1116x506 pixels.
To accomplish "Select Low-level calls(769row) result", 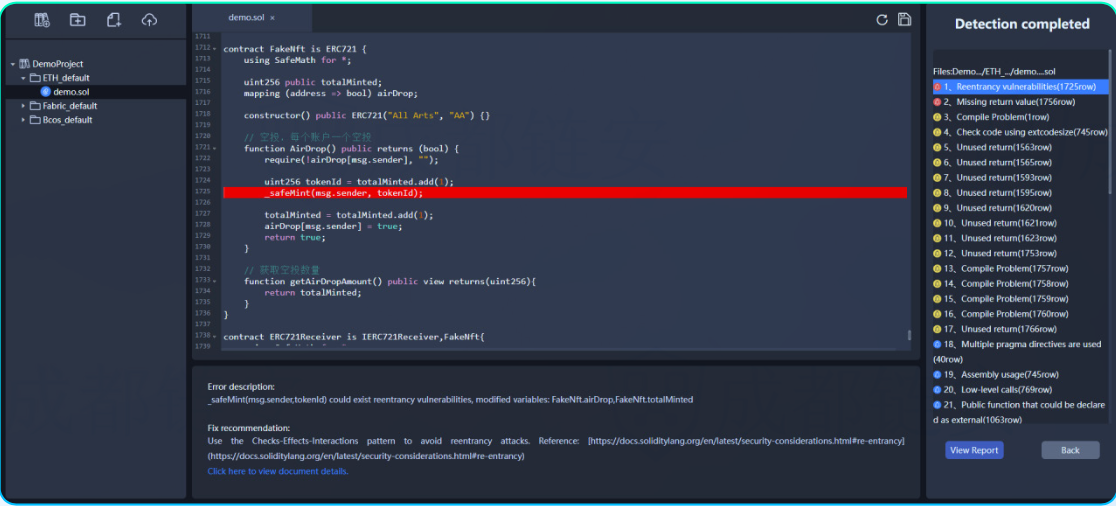I will click(x=1021, y=389).
